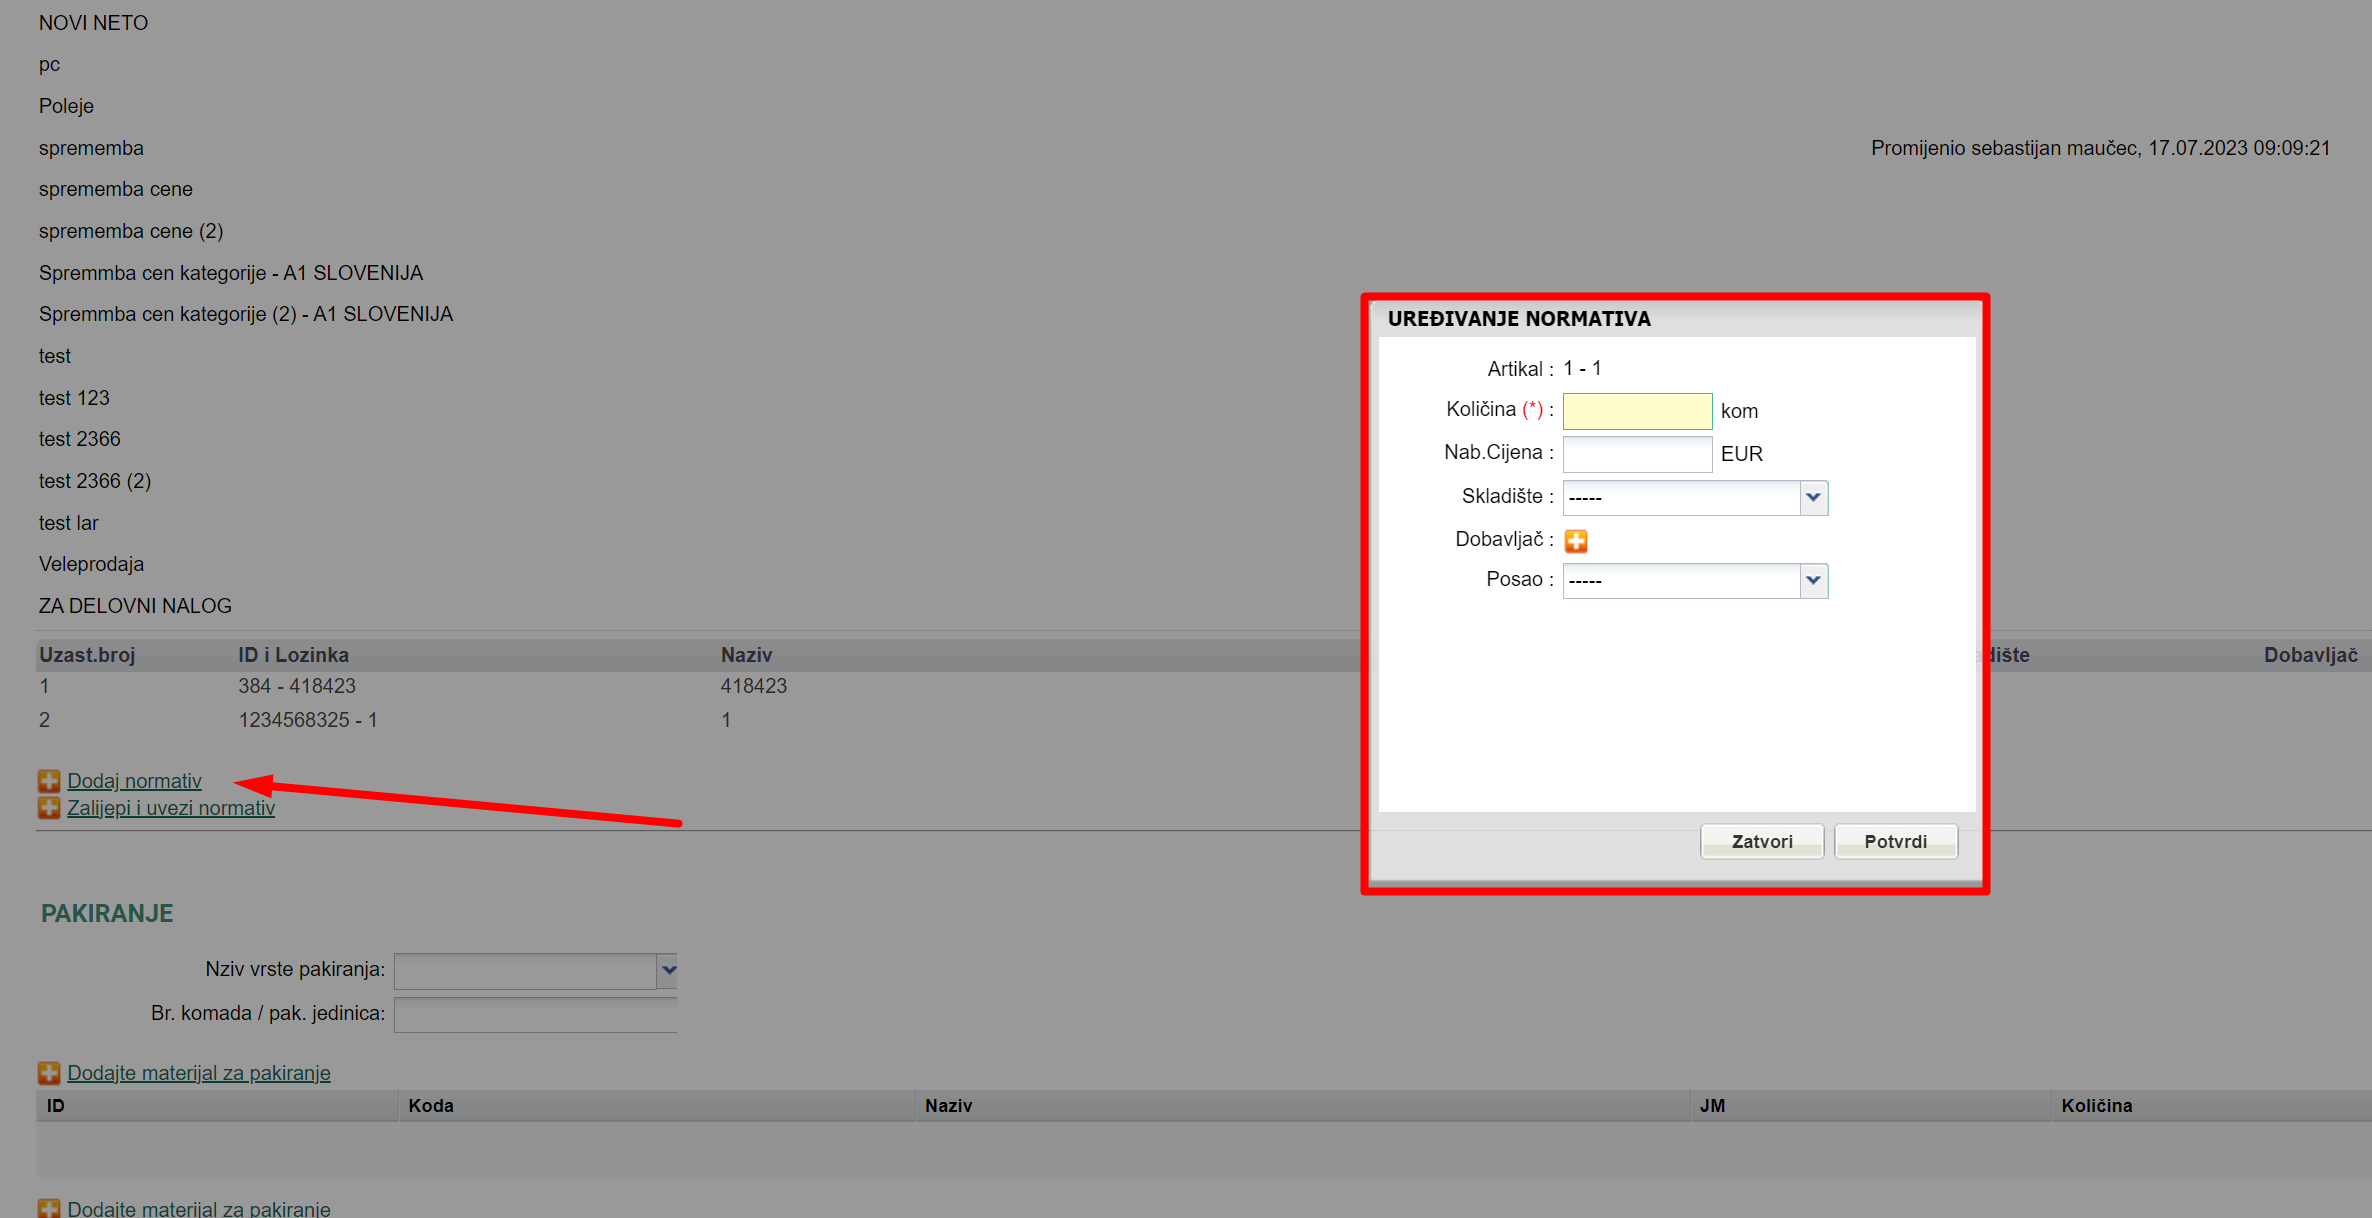
Task: Select normative row 384 - 418423
Action: click(x=297, y=686)
